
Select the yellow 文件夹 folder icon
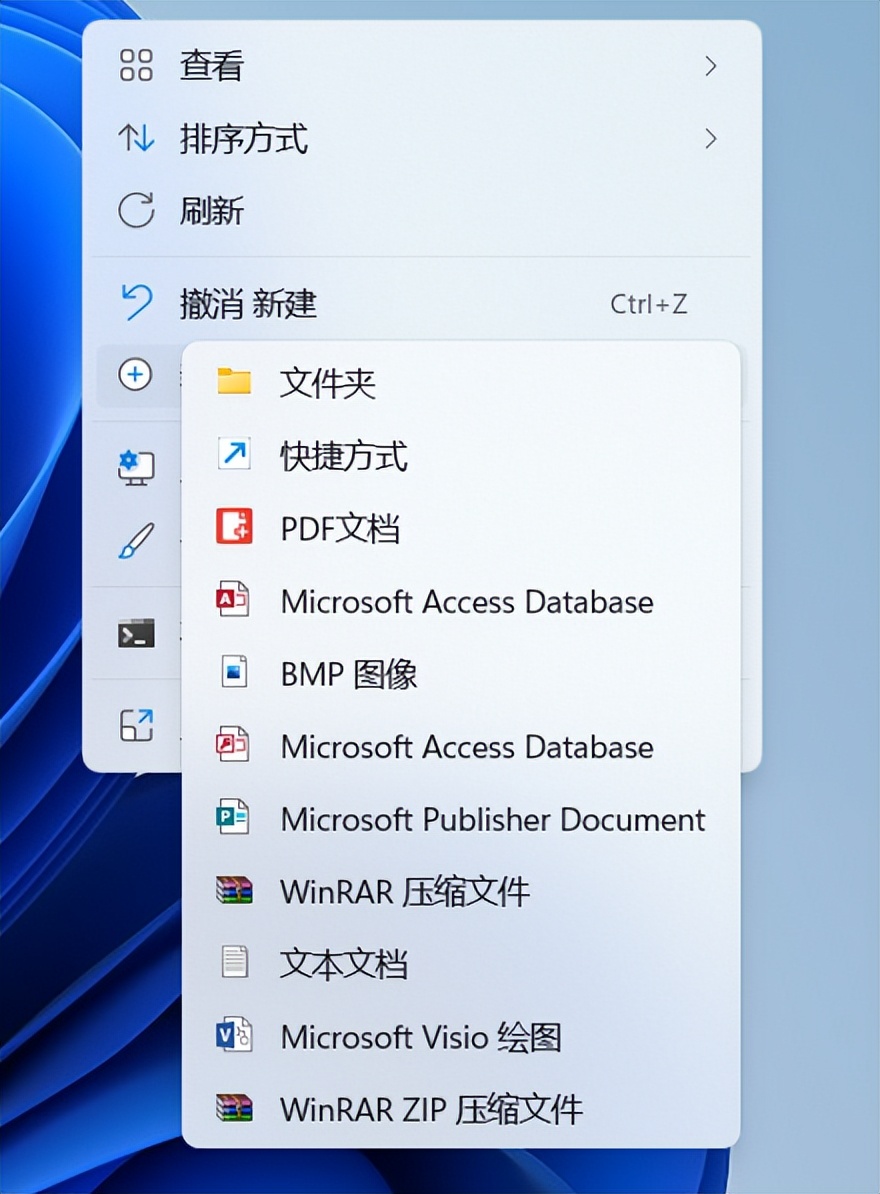[x=232, y=383]
